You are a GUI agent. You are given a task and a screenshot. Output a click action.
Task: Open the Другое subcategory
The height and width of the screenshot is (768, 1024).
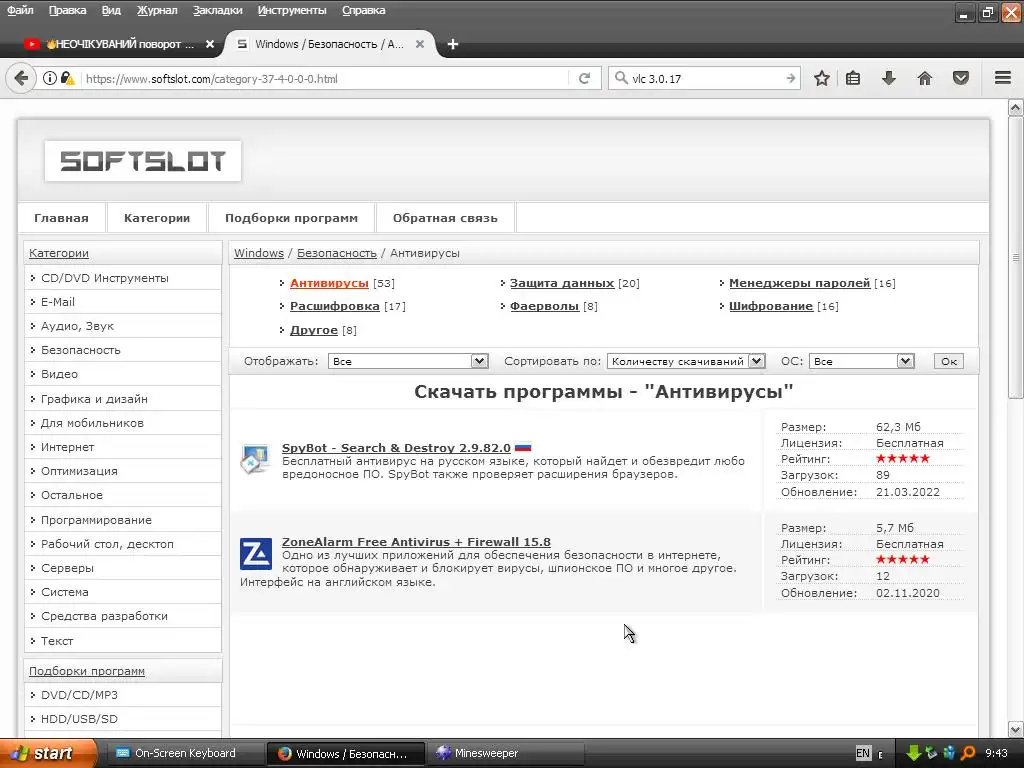pyautogui.click(x=313, y=330)
